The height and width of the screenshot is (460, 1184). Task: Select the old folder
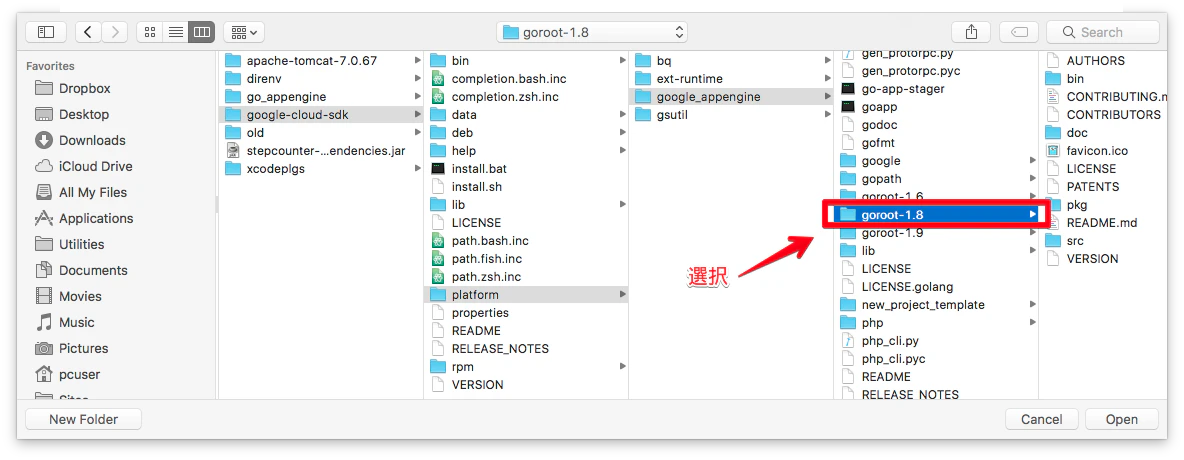tap(322, 133)
